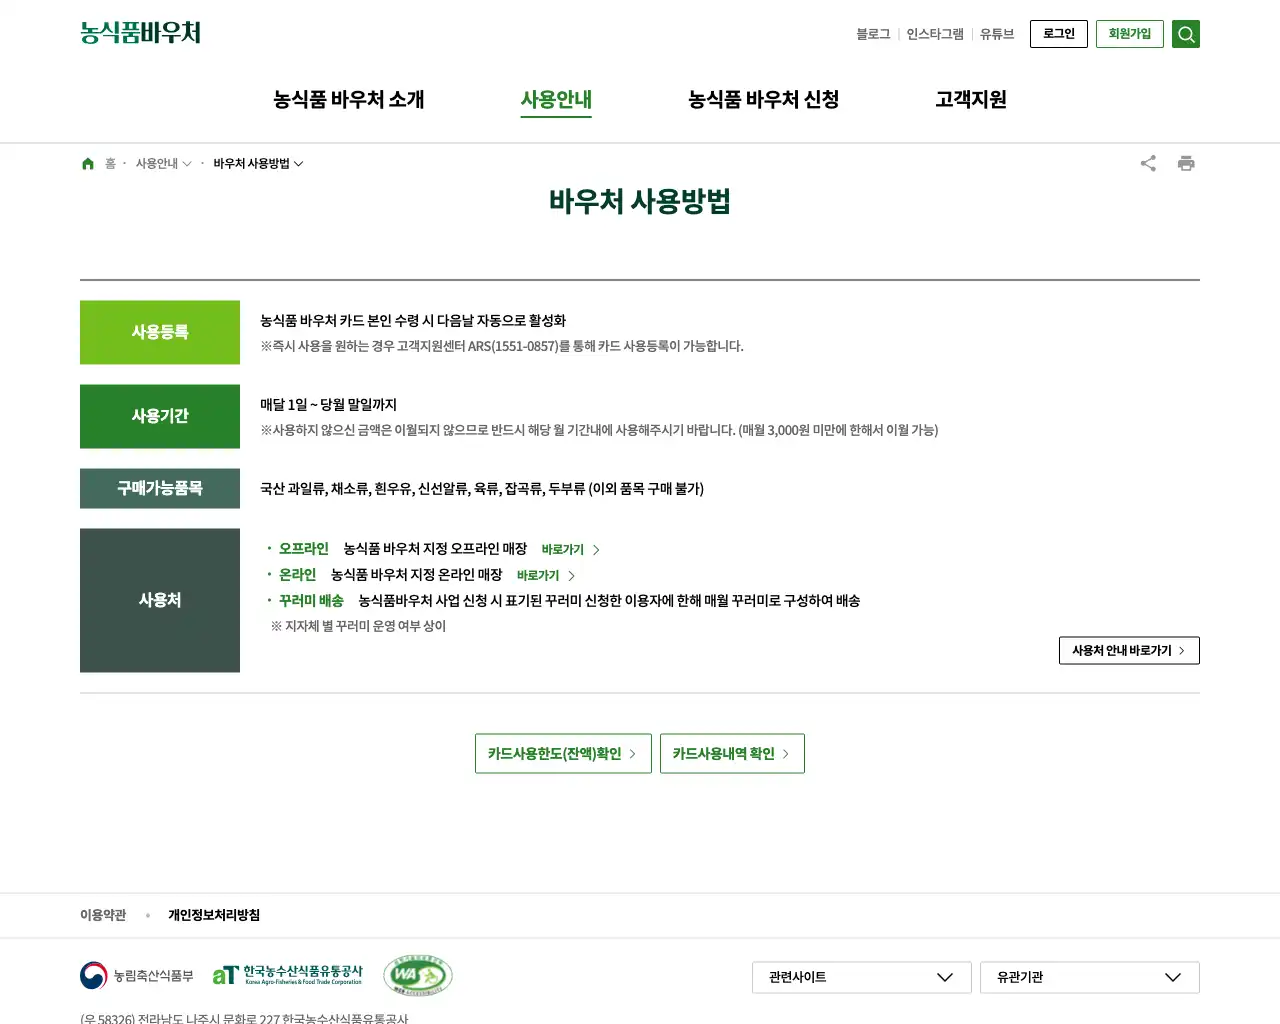Open the 개인정보처리방침 footer link

(214, 915)
